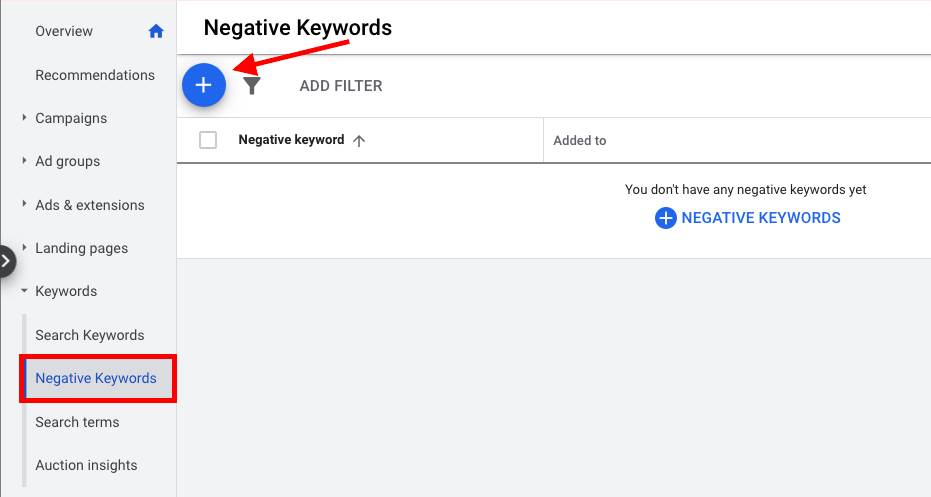Open Auction insights
Screen dimensions: 931x497
86,465
